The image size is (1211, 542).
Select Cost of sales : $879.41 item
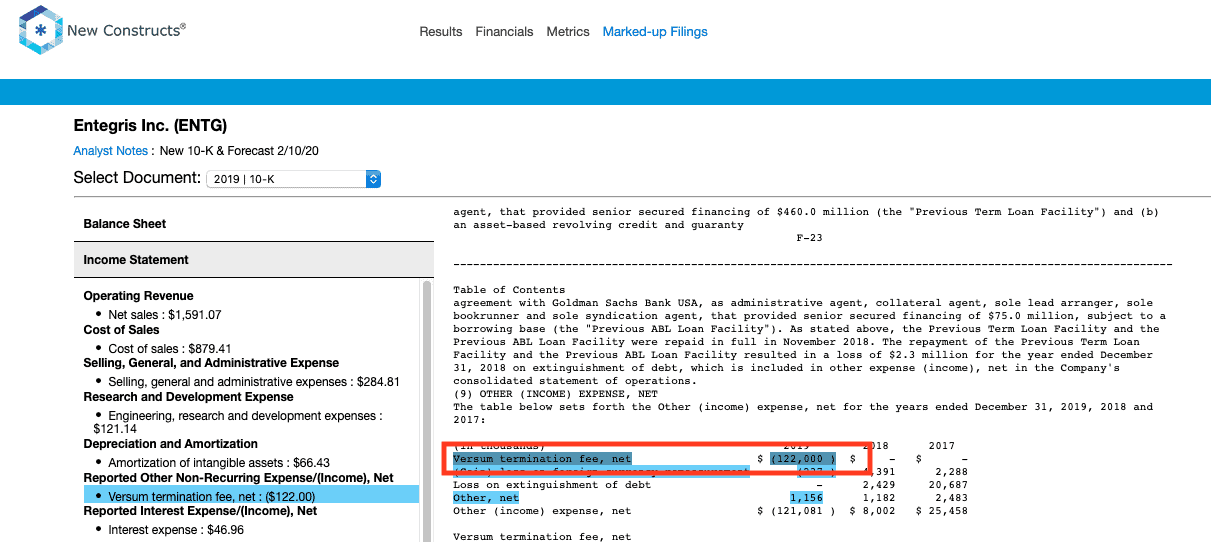[x=170, y=349]
